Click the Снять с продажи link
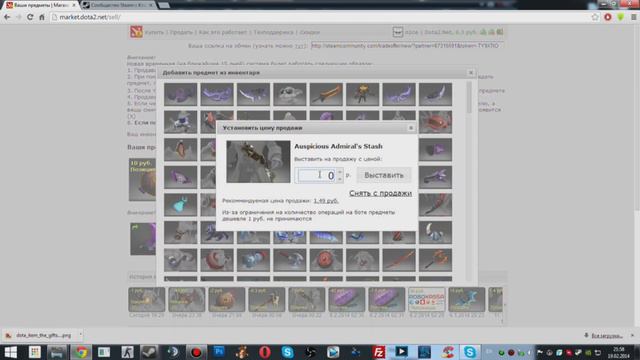 [380, 193]
